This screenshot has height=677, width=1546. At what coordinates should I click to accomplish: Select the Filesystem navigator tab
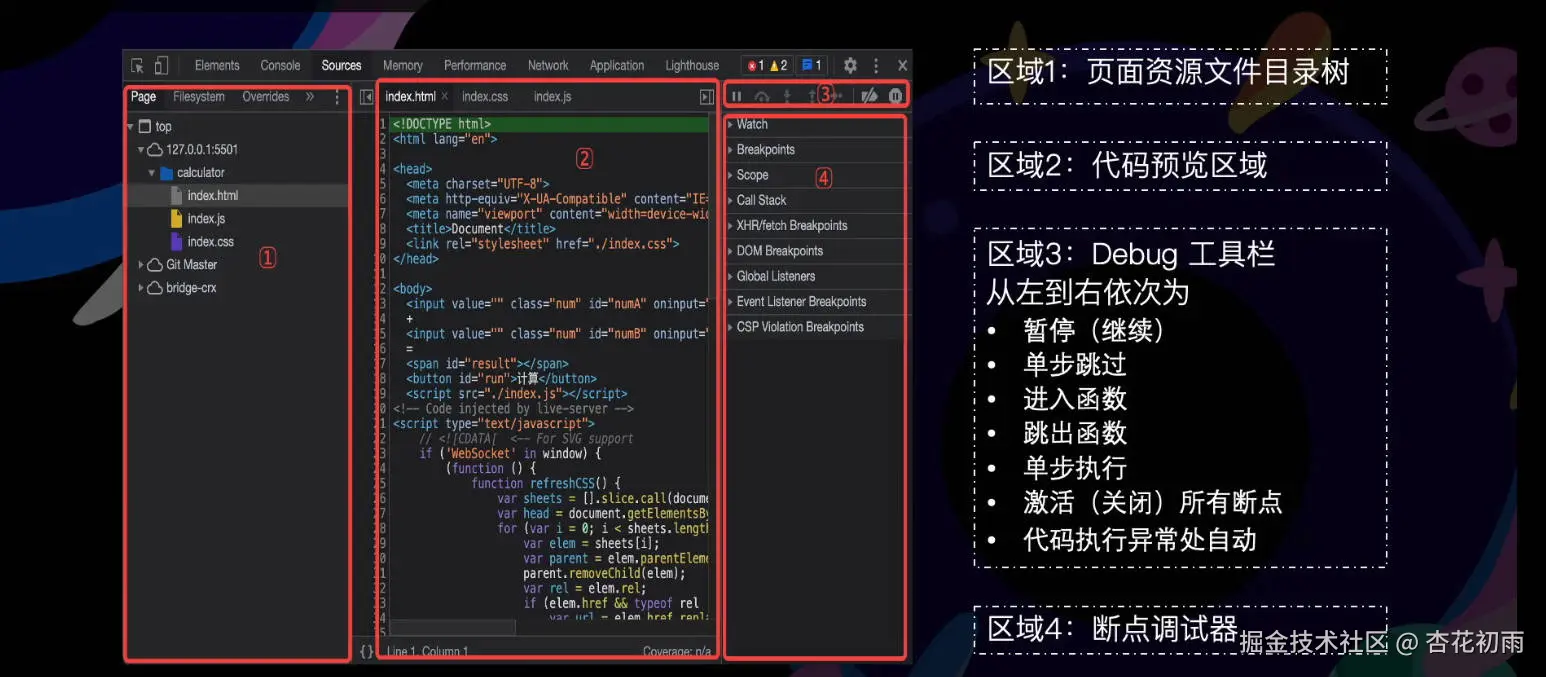tap(199, 97)
